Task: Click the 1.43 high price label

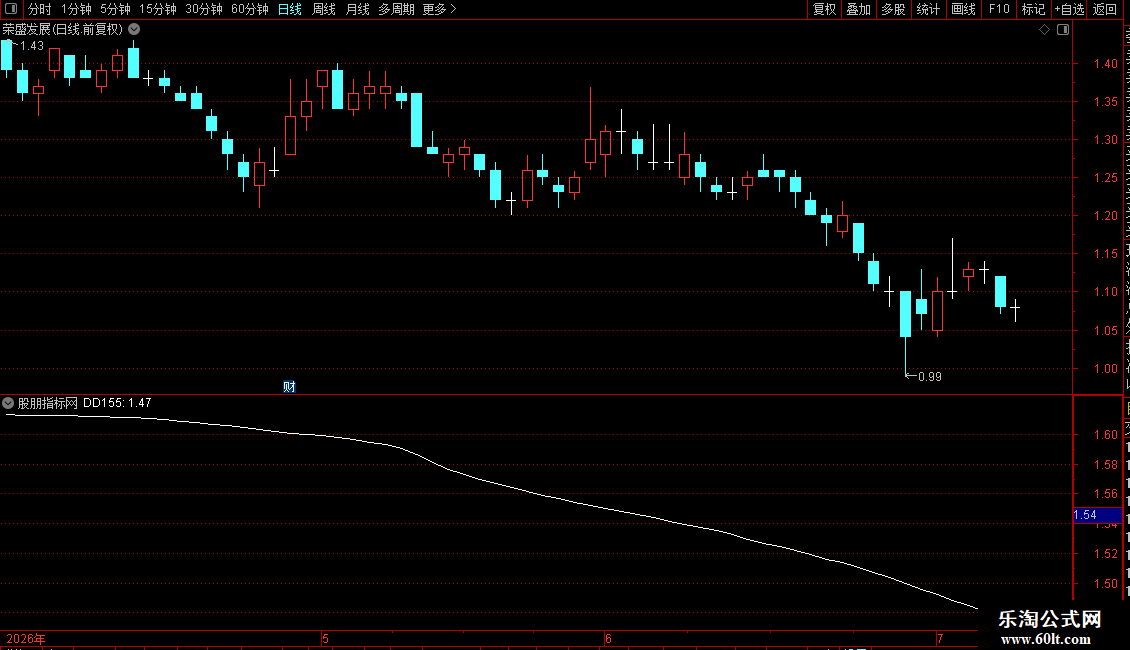Action: (32, 46)
